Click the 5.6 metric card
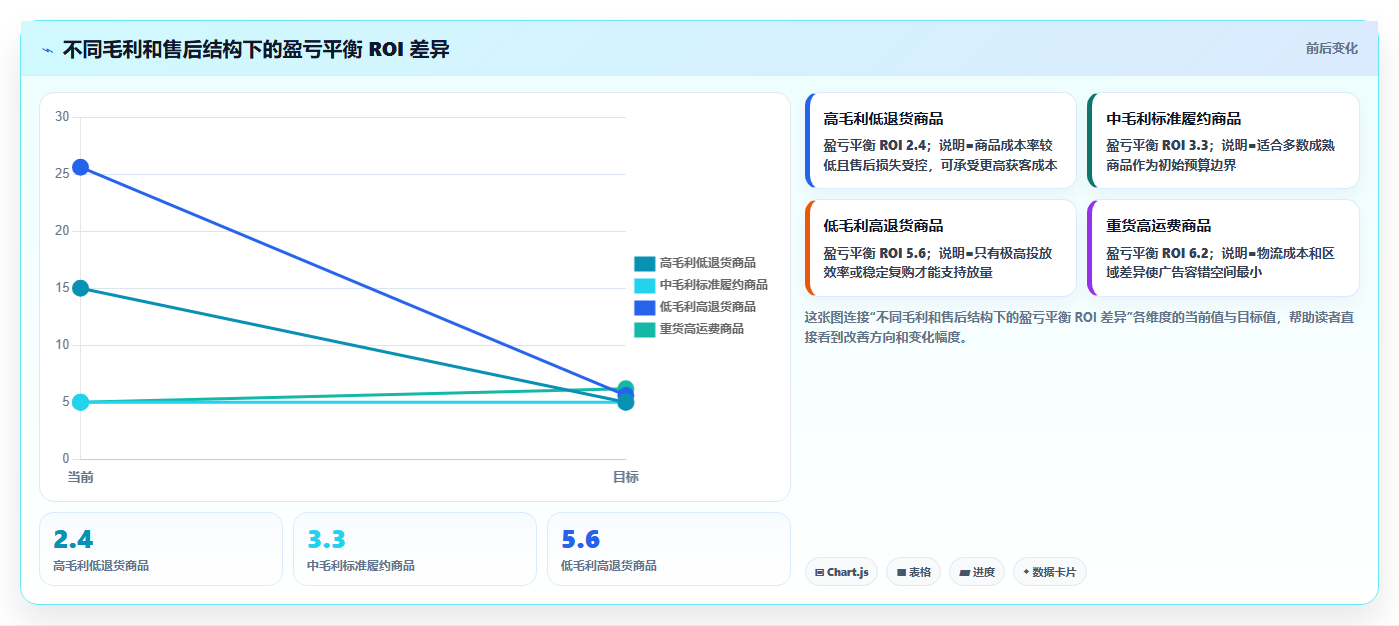 (669, 549)
